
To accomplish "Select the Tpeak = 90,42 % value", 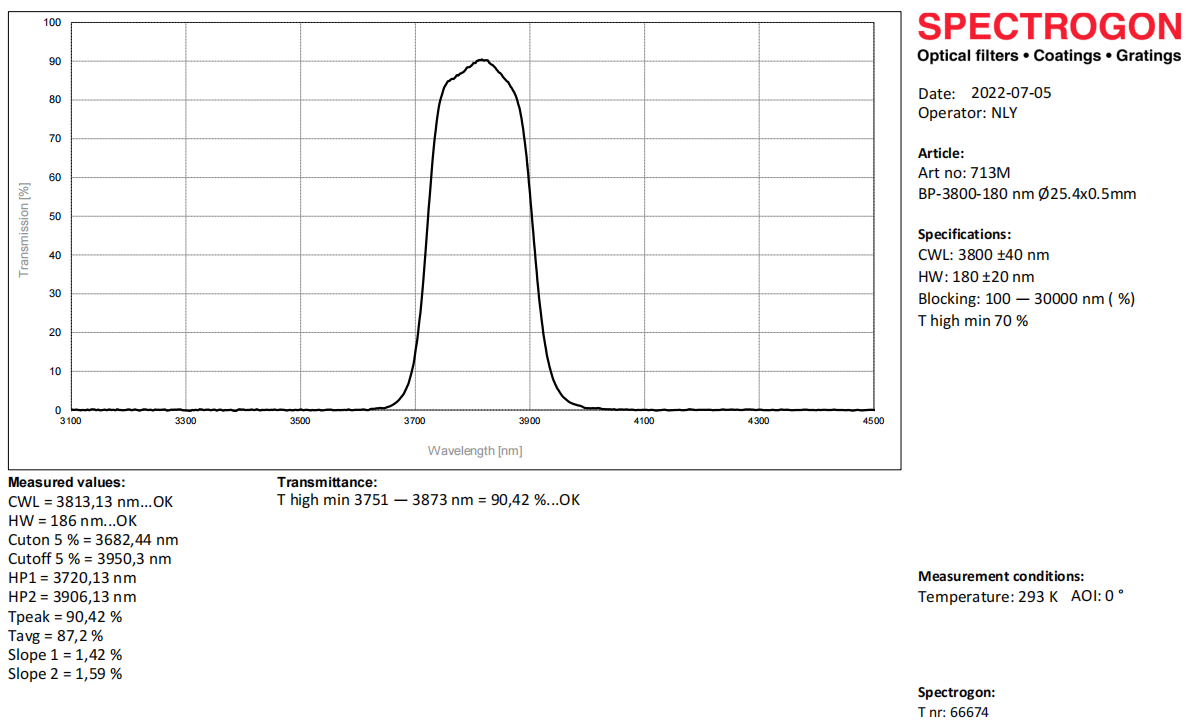I will pyautogui.click(x=65, y=616).
